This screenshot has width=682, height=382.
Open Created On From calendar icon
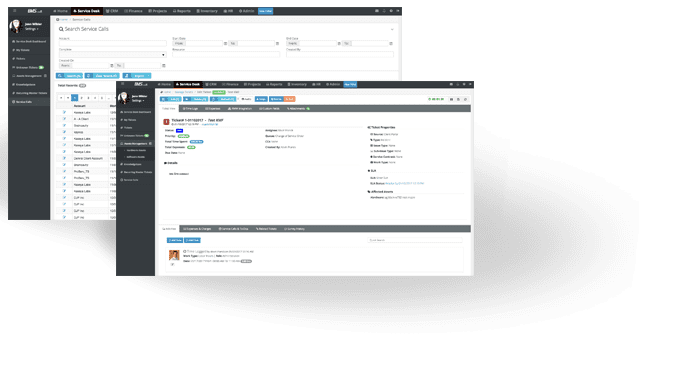pyautogui.click(x=112, y=66)
